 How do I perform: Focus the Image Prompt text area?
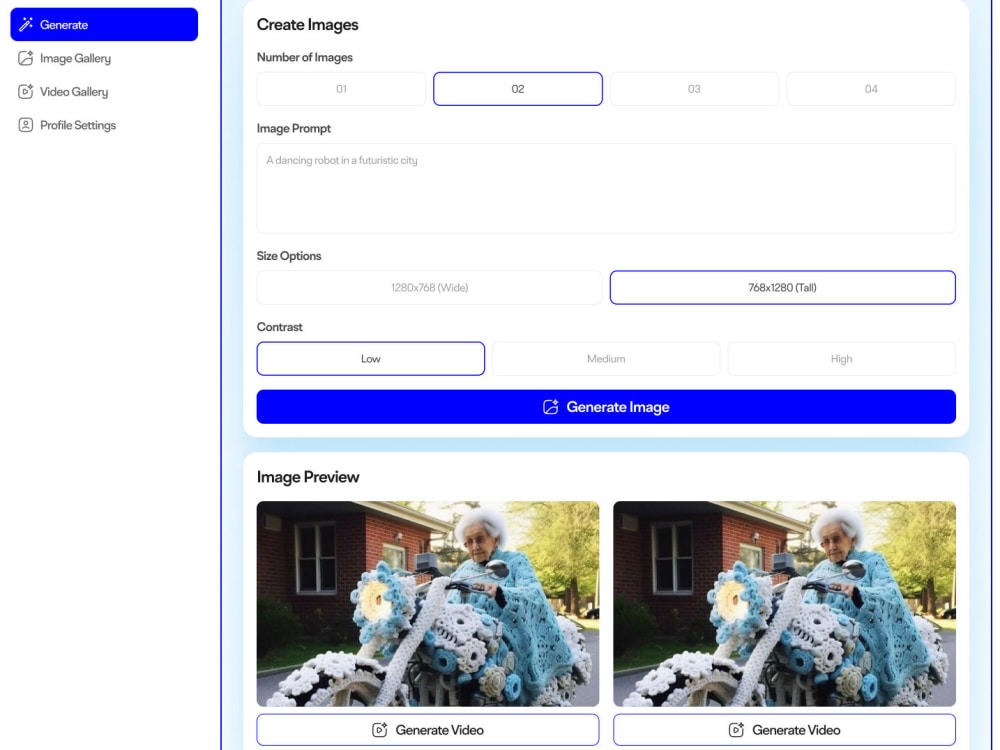(606, 188)
